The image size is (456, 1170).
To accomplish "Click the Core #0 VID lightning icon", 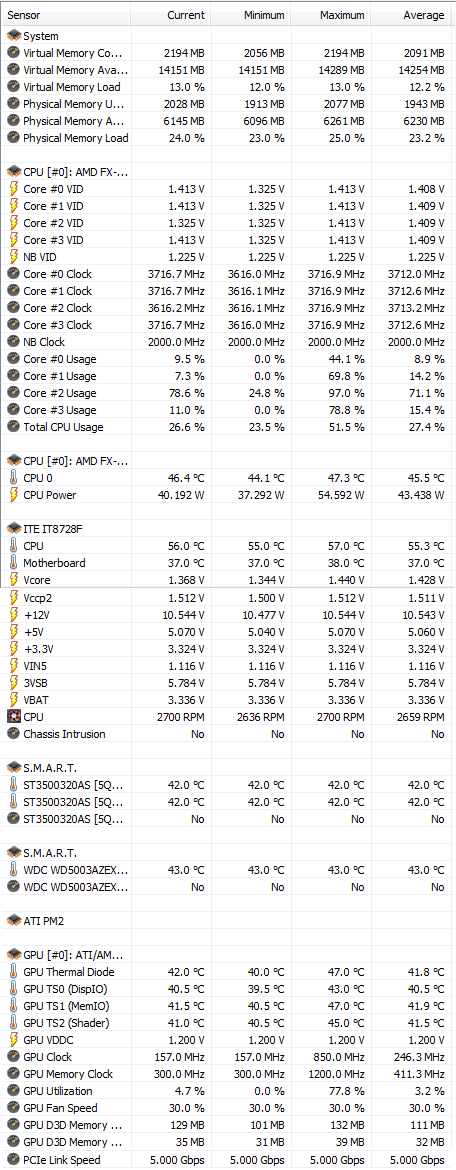I will point(13,189).
